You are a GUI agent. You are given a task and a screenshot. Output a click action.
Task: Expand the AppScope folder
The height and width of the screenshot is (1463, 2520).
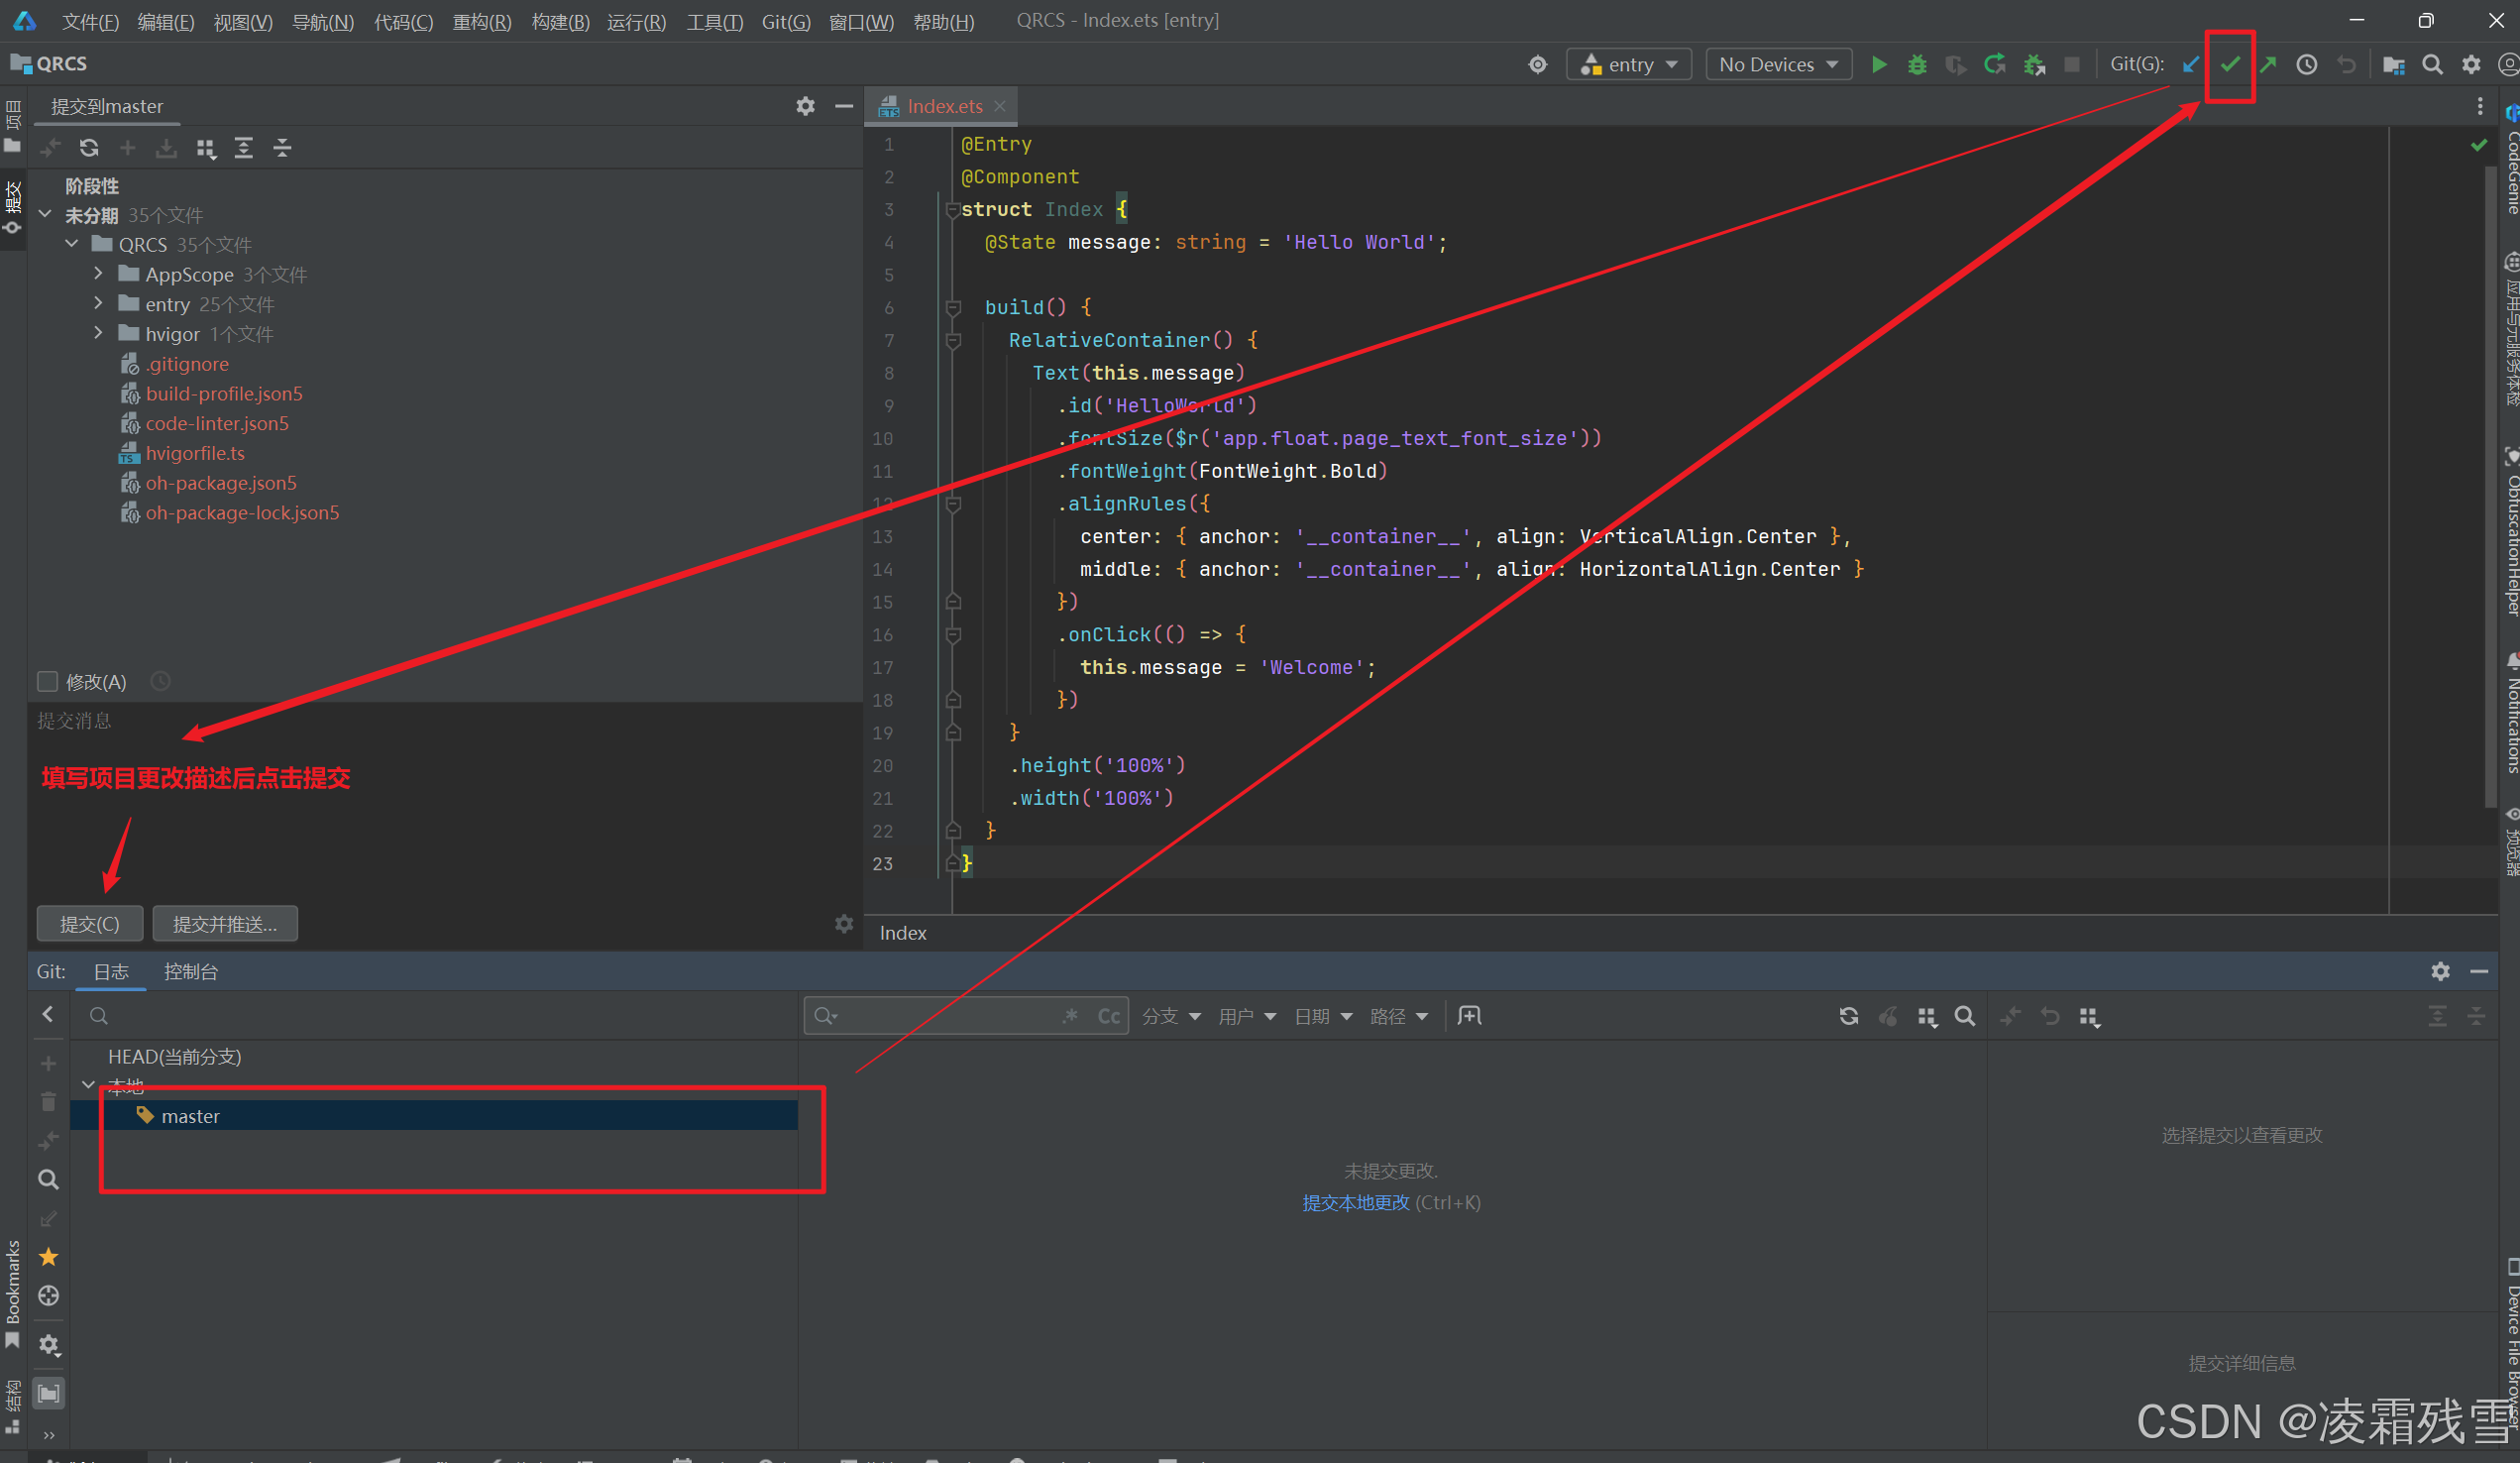pyautogui.click(x=98, y=274)
